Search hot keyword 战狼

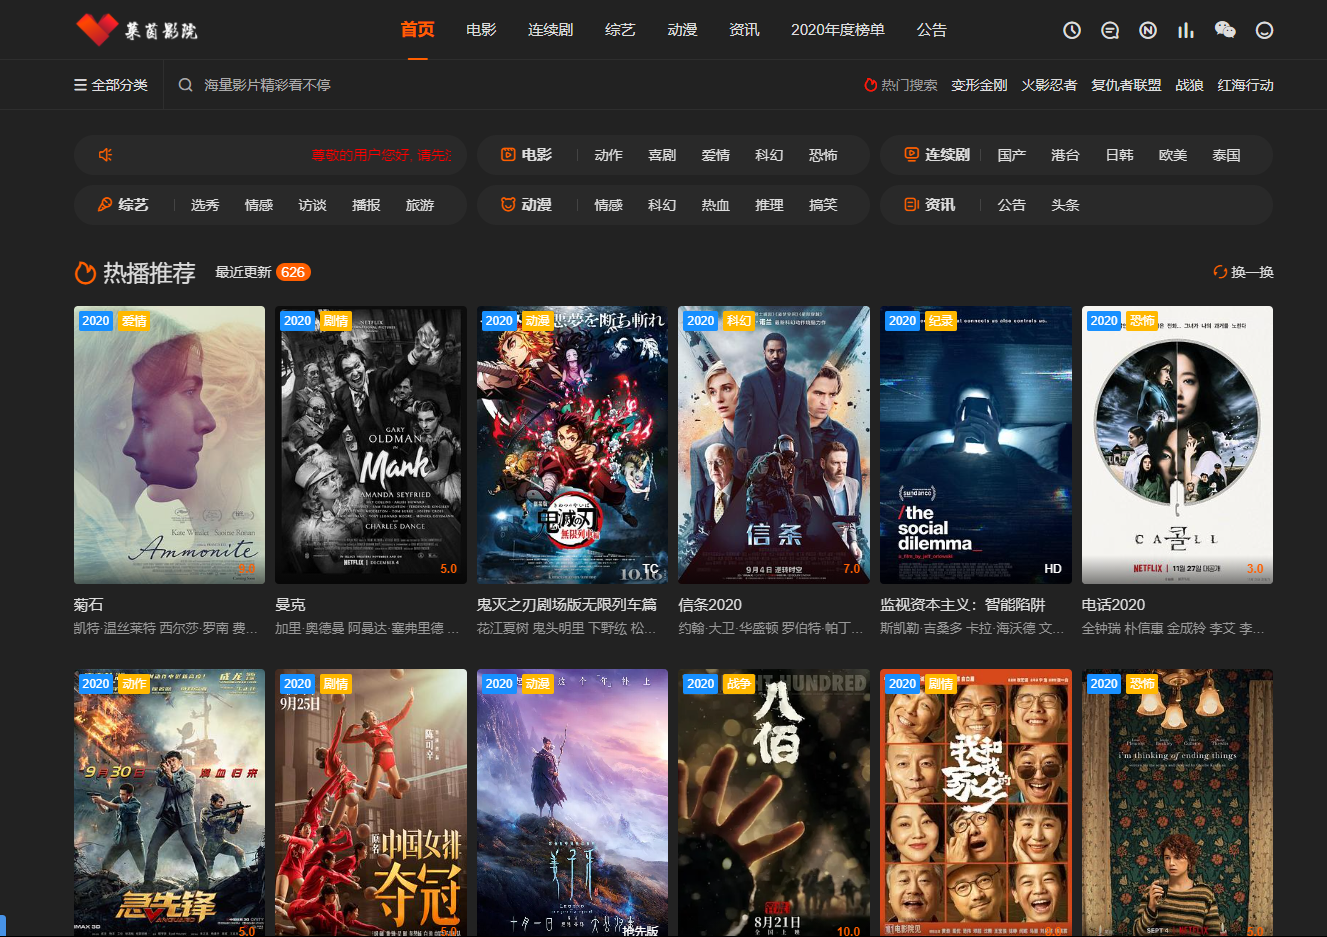point(1189,85)
